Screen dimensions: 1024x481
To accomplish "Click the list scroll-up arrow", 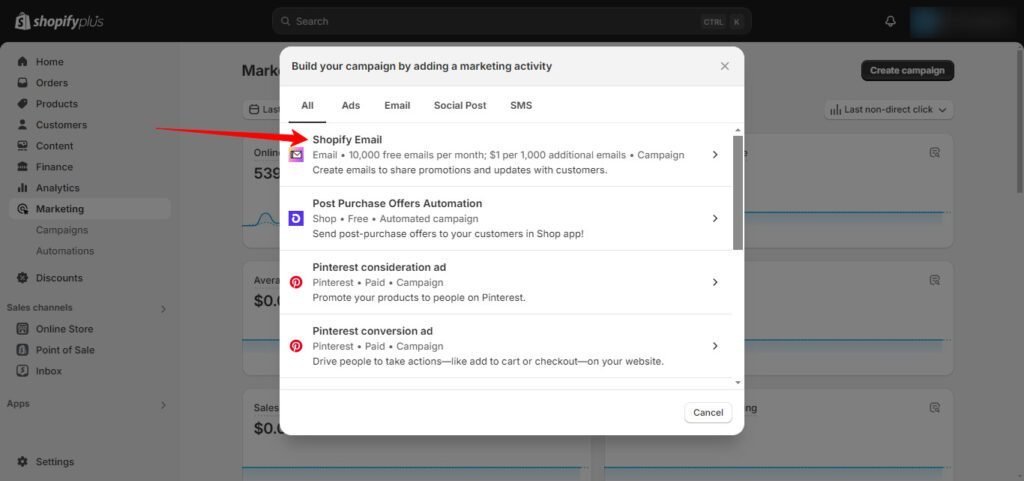I will tap(738, 131).
